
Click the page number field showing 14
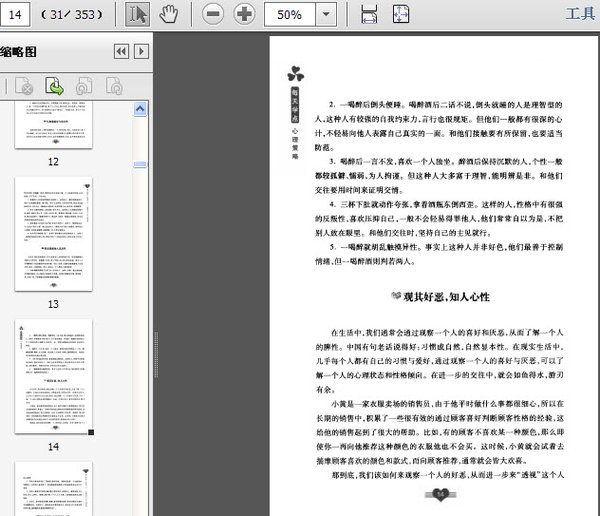pyautogui.click(x=15, y=15)
